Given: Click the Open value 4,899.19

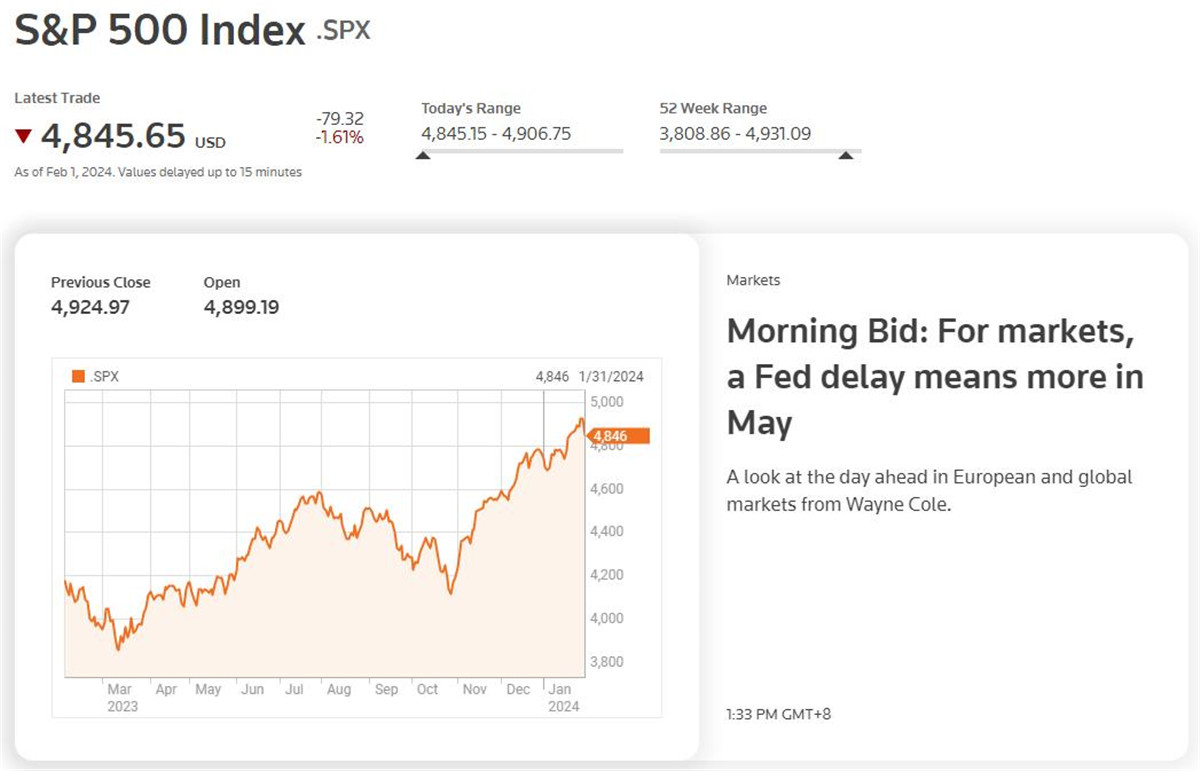Looking at the screenshot, I should (x=241, y=307).
